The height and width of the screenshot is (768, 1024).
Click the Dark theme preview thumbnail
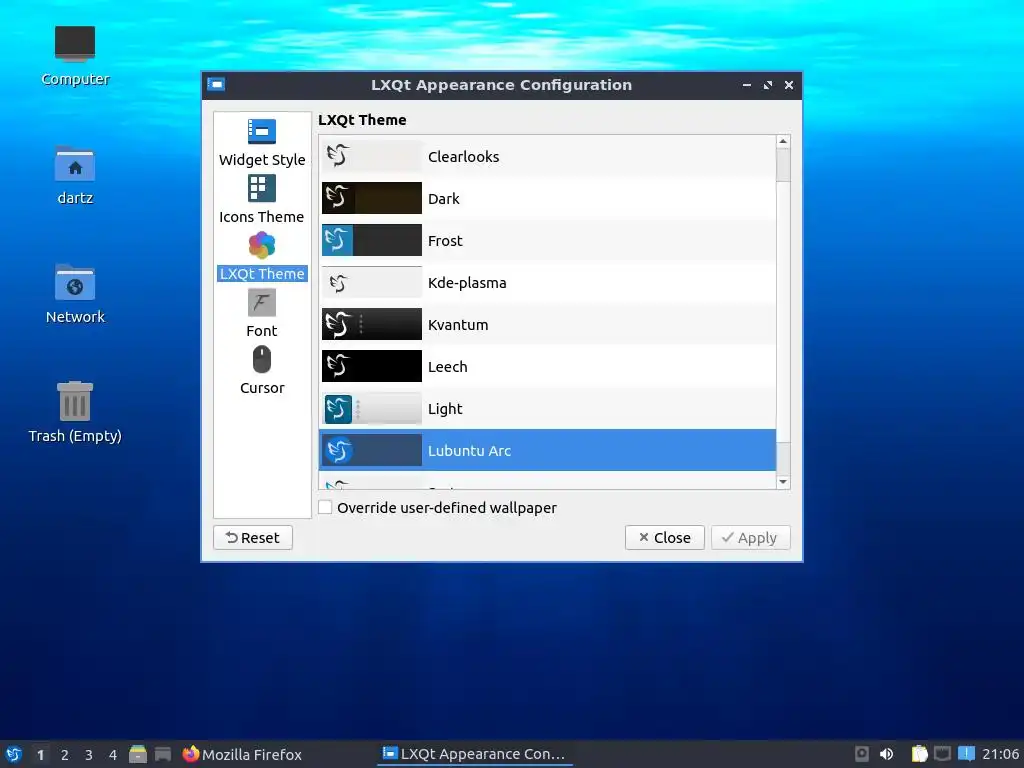tap(372, 198)
